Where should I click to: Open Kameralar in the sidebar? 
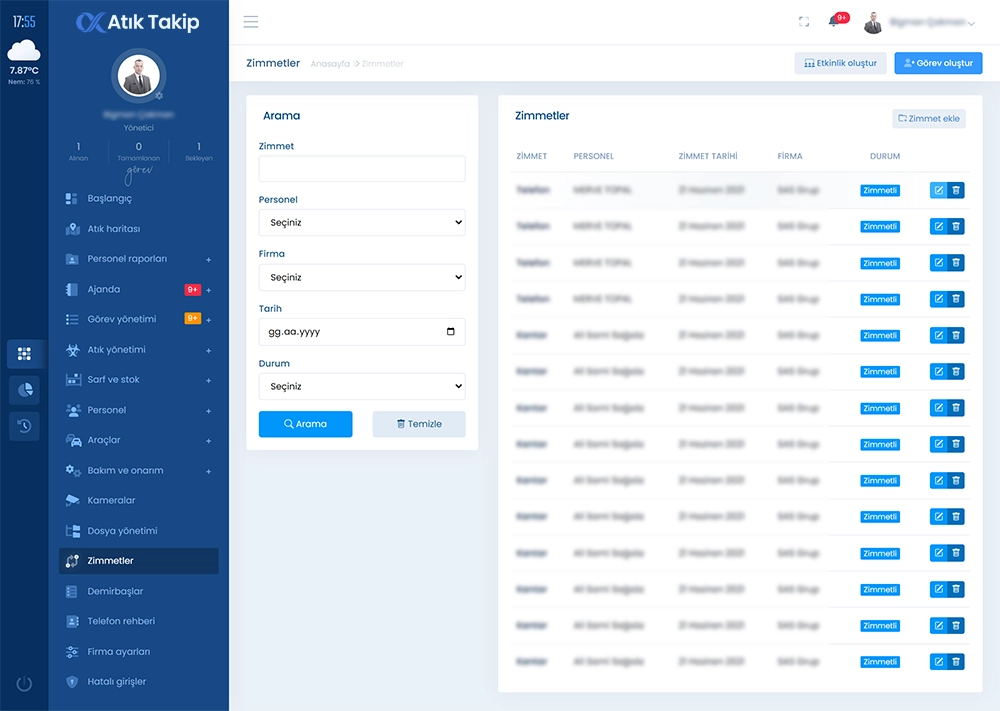[x=111, y=500]
